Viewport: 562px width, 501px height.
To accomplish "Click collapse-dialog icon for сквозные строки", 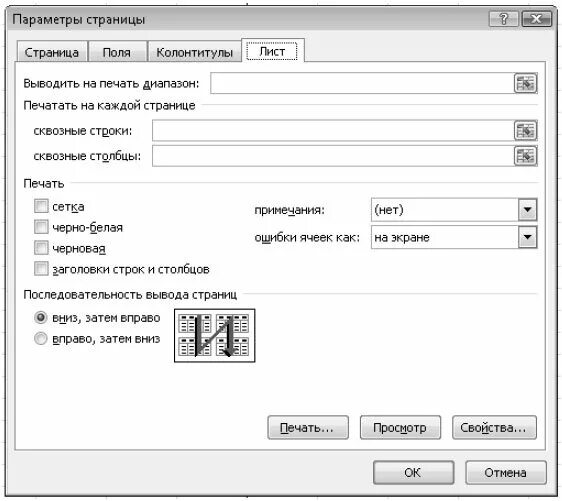I will pos(525,130).
